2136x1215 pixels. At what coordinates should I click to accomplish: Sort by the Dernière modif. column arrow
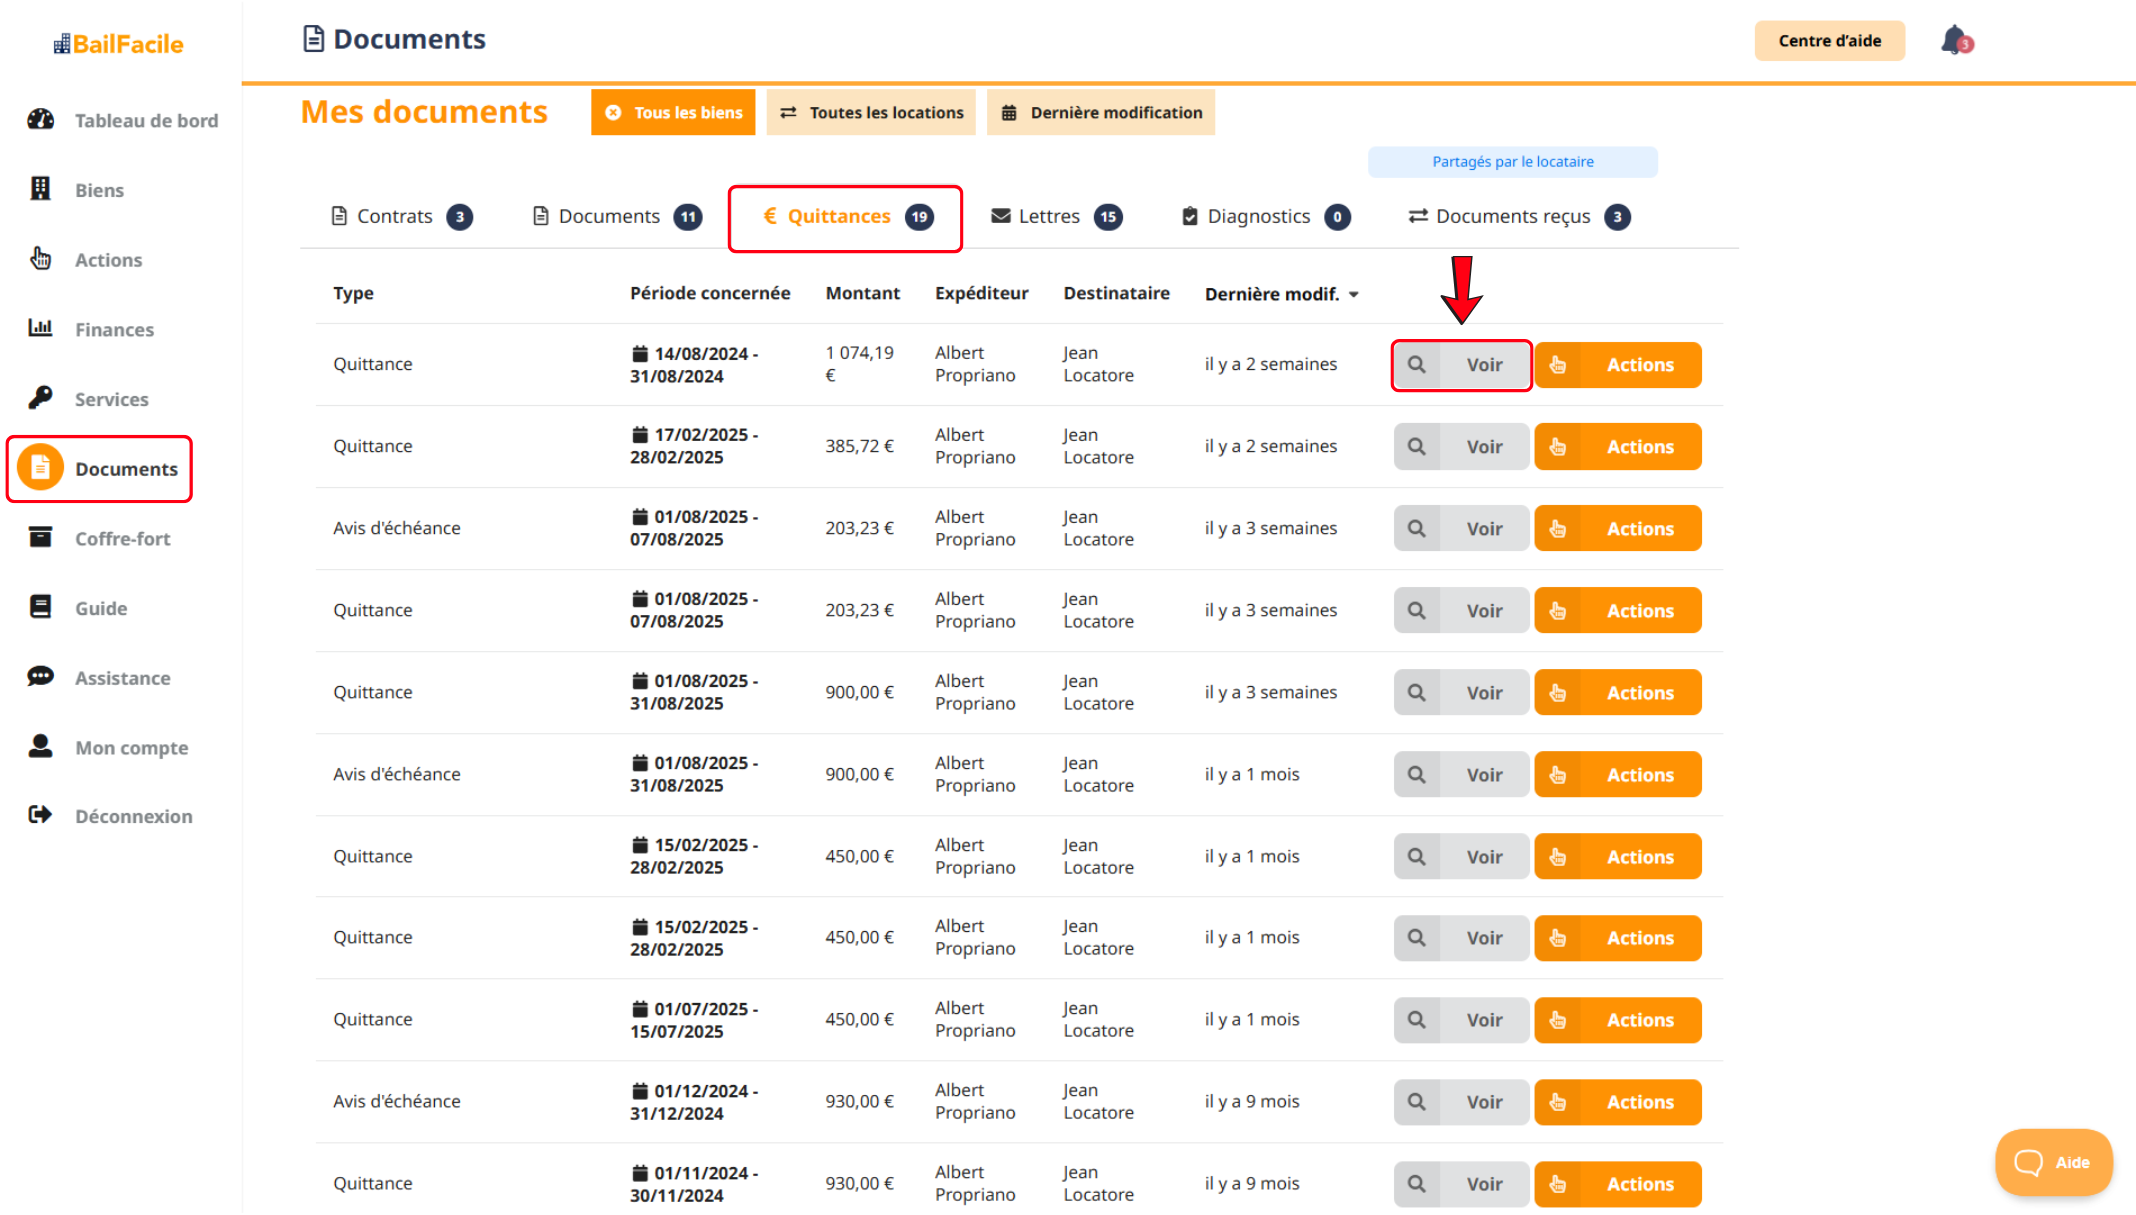[1354, 295]
